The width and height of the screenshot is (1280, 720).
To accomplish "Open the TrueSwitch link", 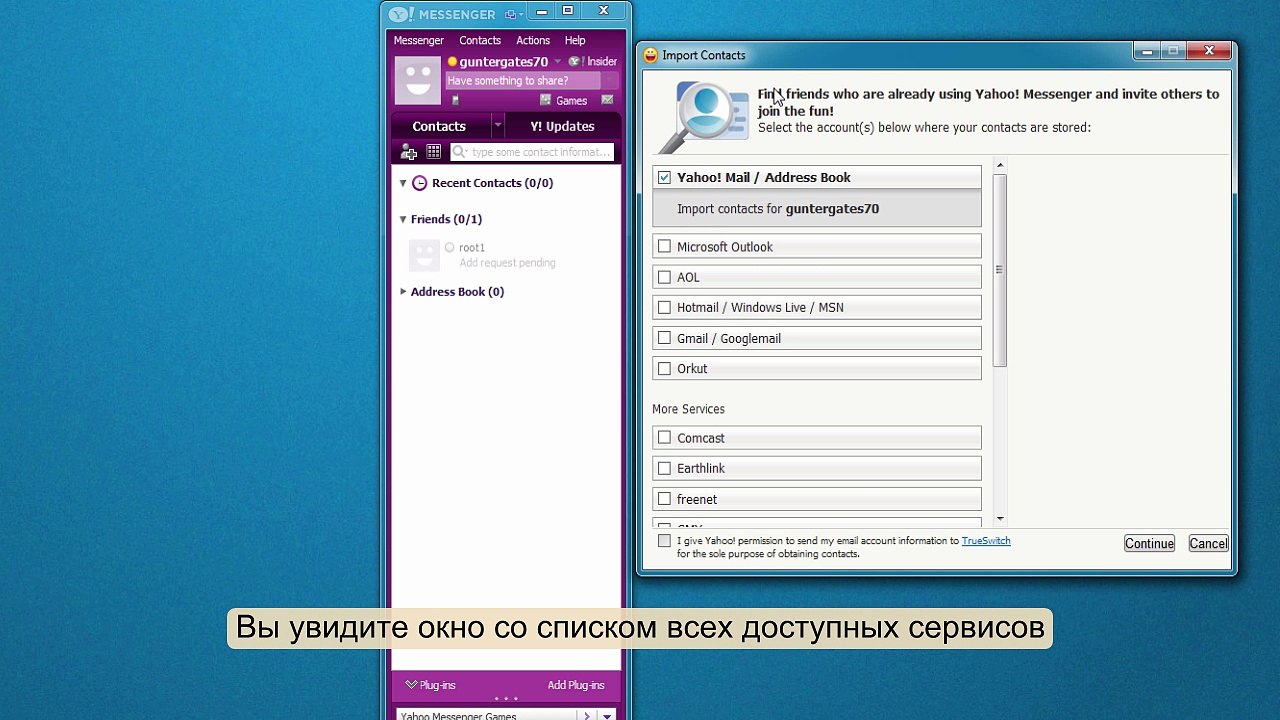I will [986, 541].
